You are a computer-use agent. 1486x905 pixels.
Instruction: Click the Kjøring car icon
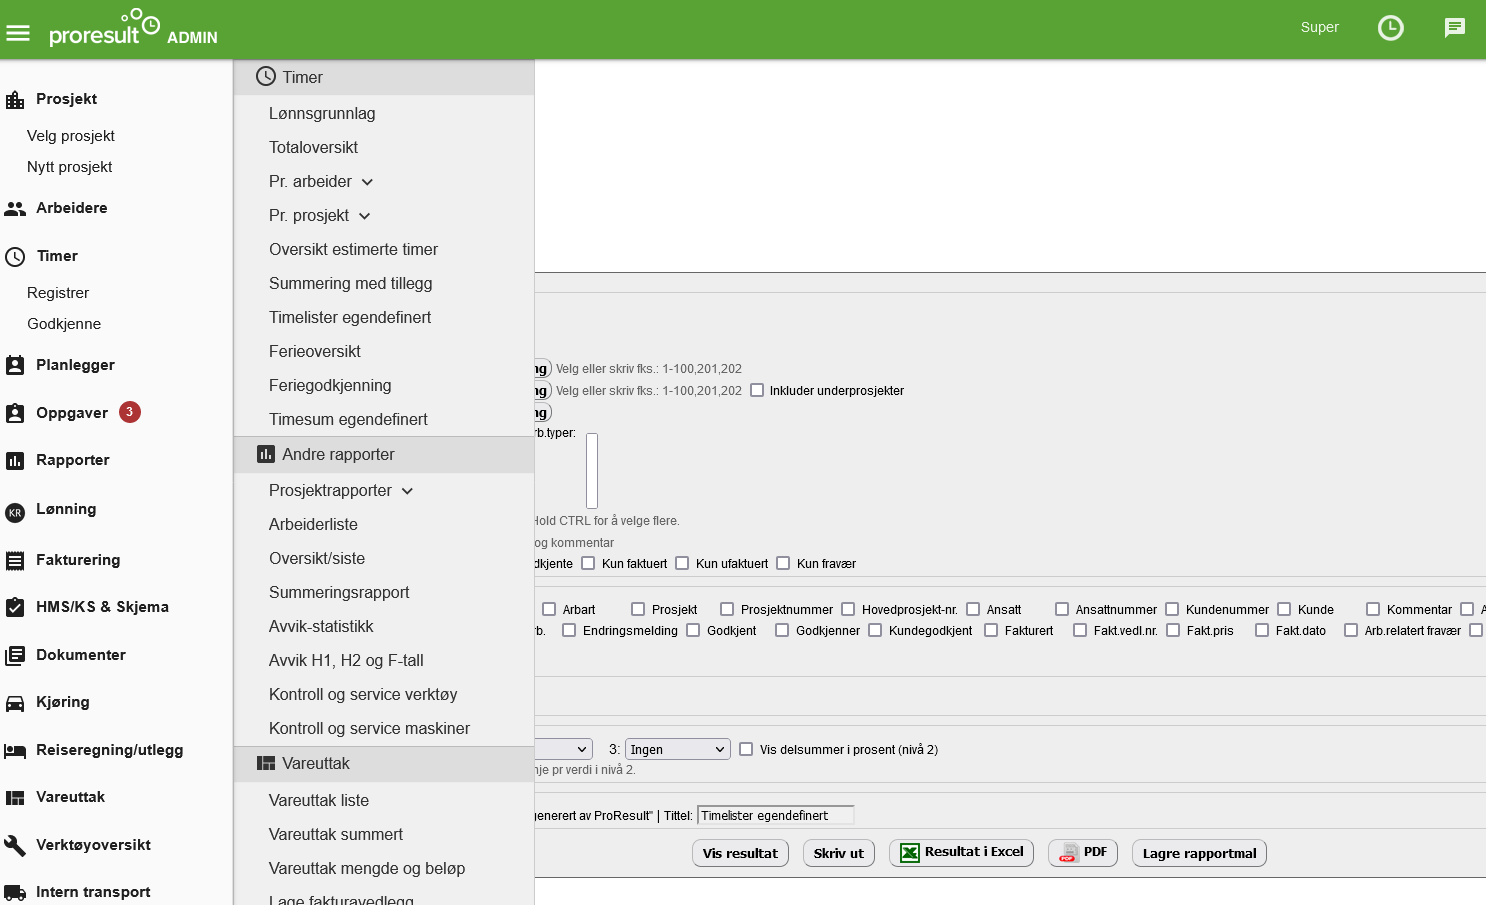[15, 703]
